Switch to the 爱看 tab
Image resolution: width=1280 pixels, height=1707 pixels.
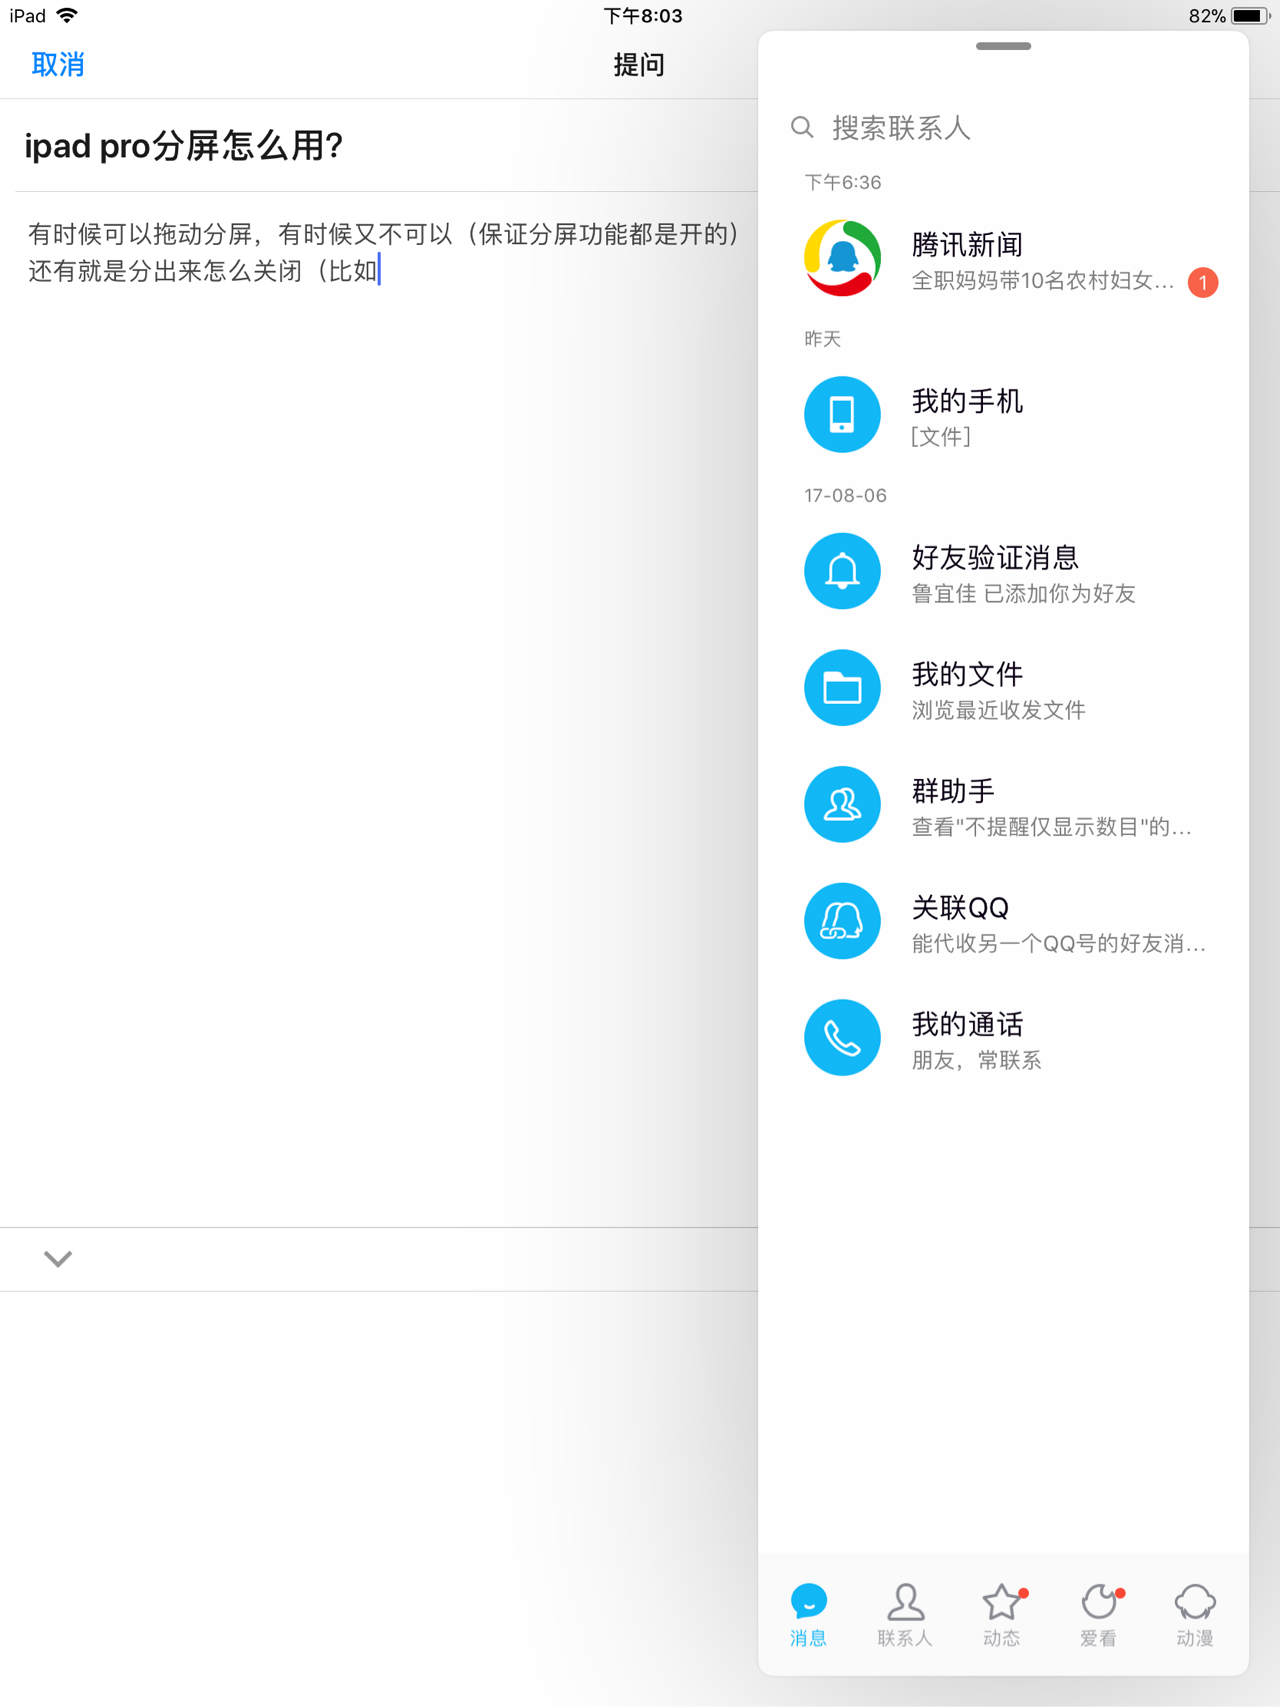pos(1099,1614)
